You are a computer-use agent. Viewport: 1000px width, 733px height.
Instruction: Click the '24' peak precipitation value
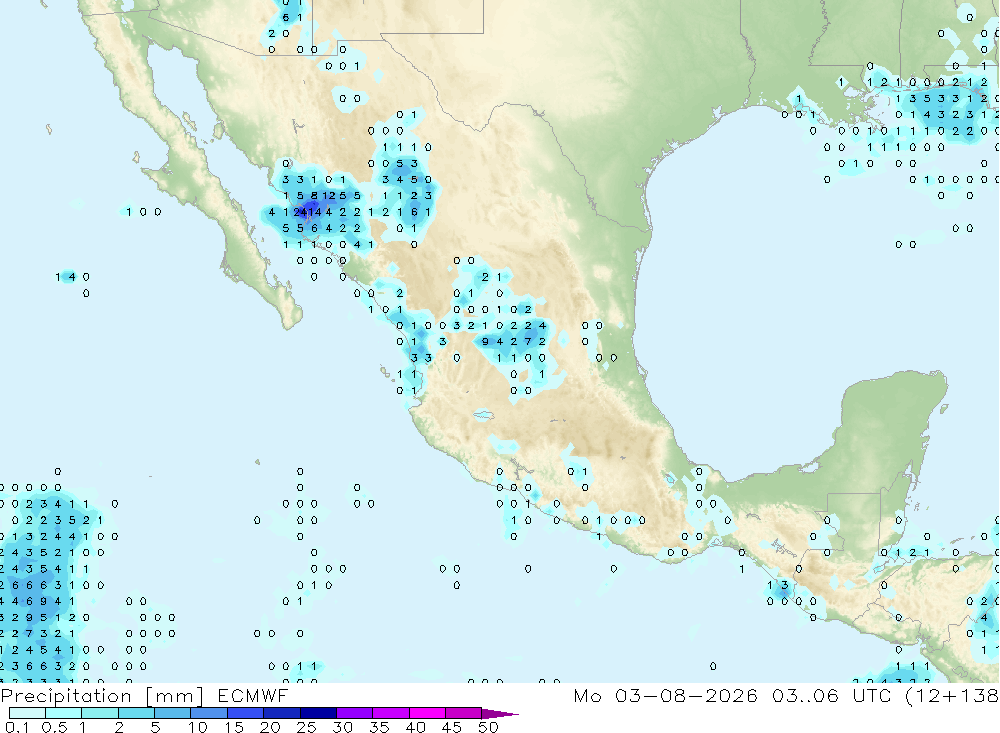pos(300,212)
